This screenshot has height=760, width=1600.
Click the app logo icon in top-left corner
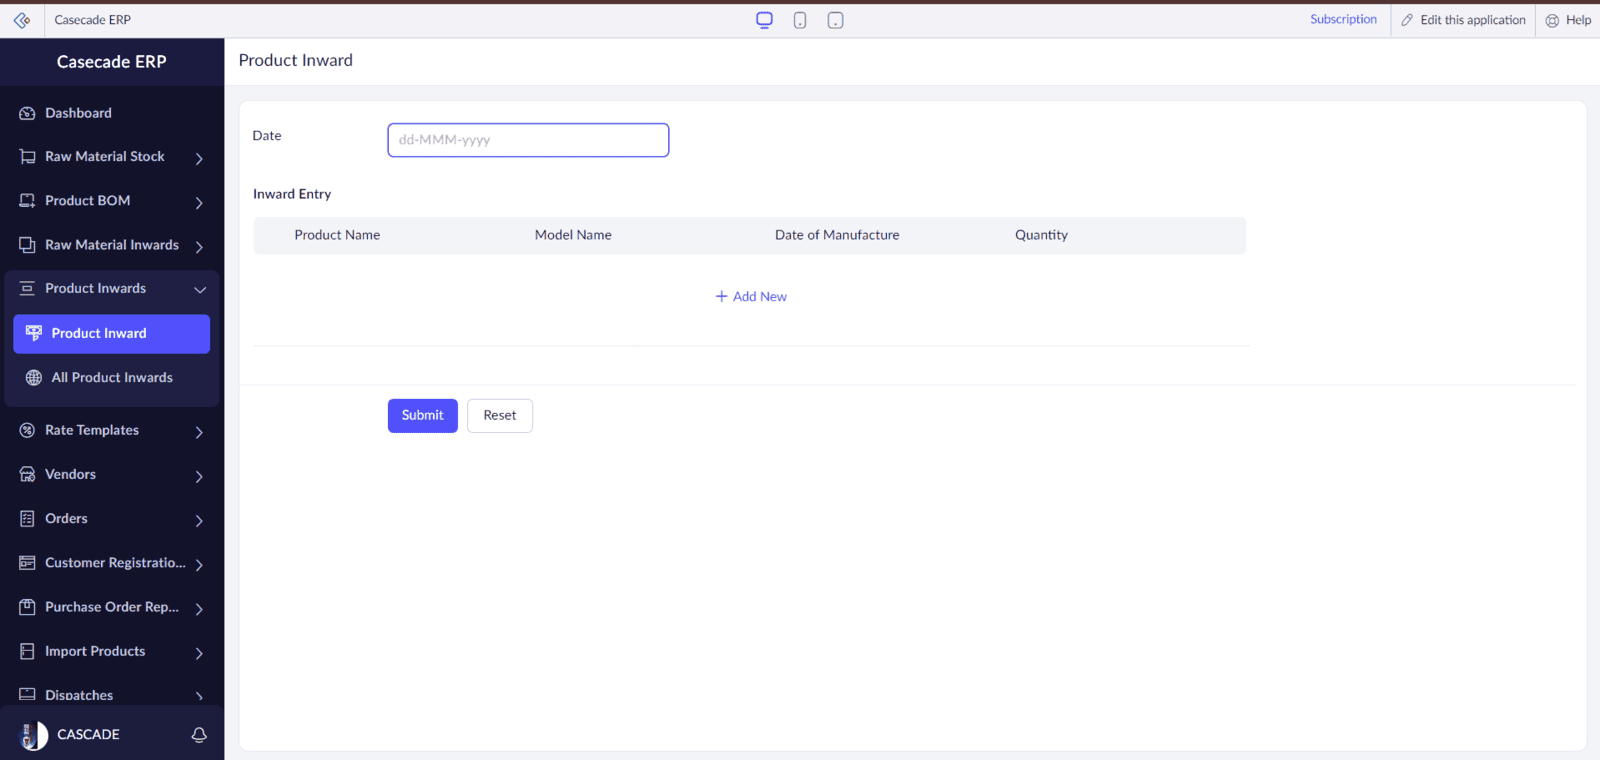pos(22,20)
